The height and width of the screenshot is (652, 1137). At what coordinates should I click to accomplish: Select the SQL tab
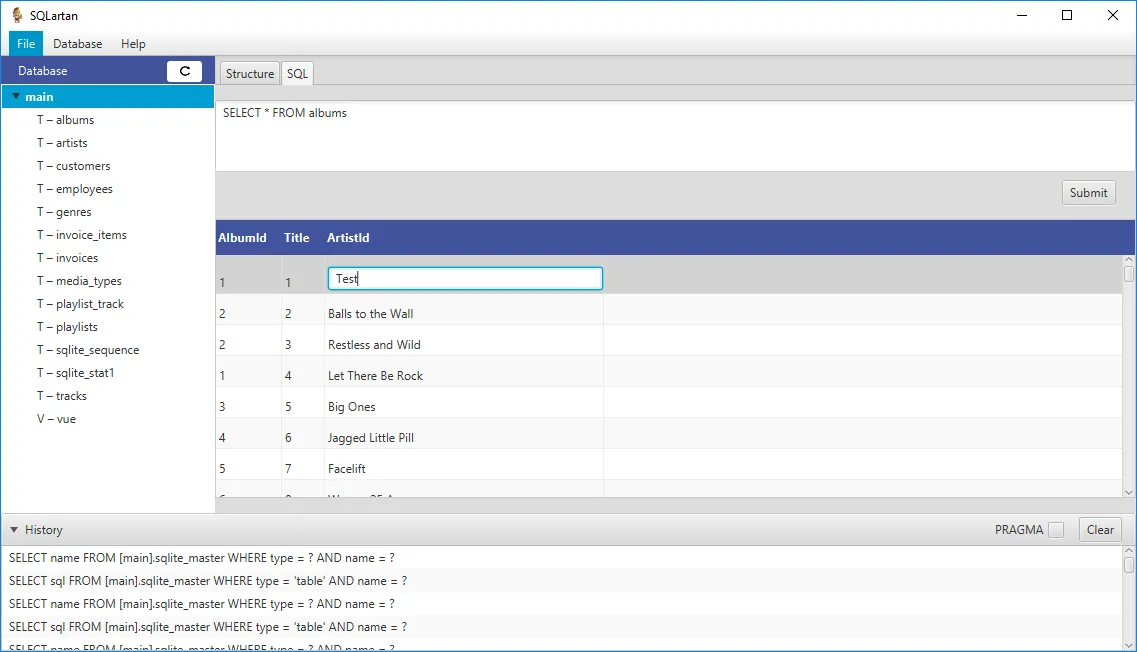(297, 73)
